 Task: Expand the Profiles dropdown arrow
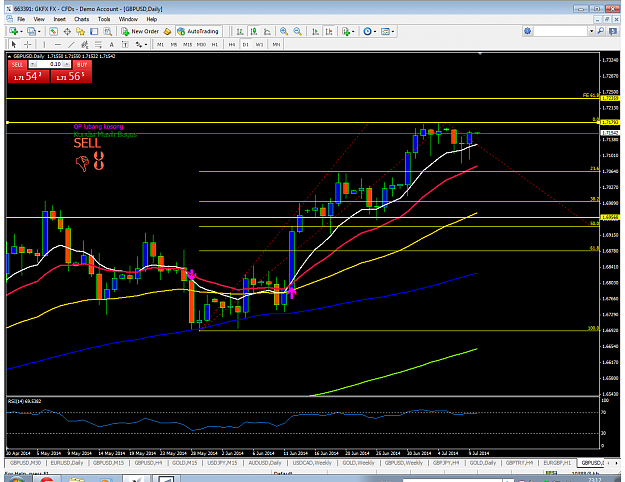click(39, 31)
